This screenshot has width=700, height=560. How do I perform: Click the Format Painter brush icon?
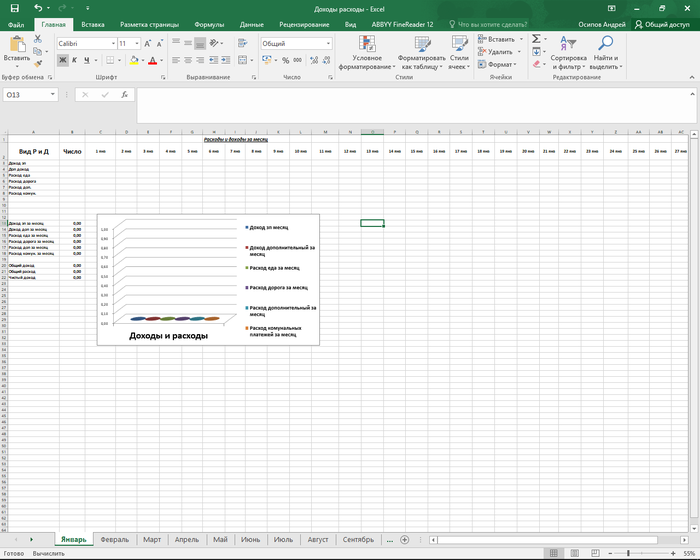[39, 62]
